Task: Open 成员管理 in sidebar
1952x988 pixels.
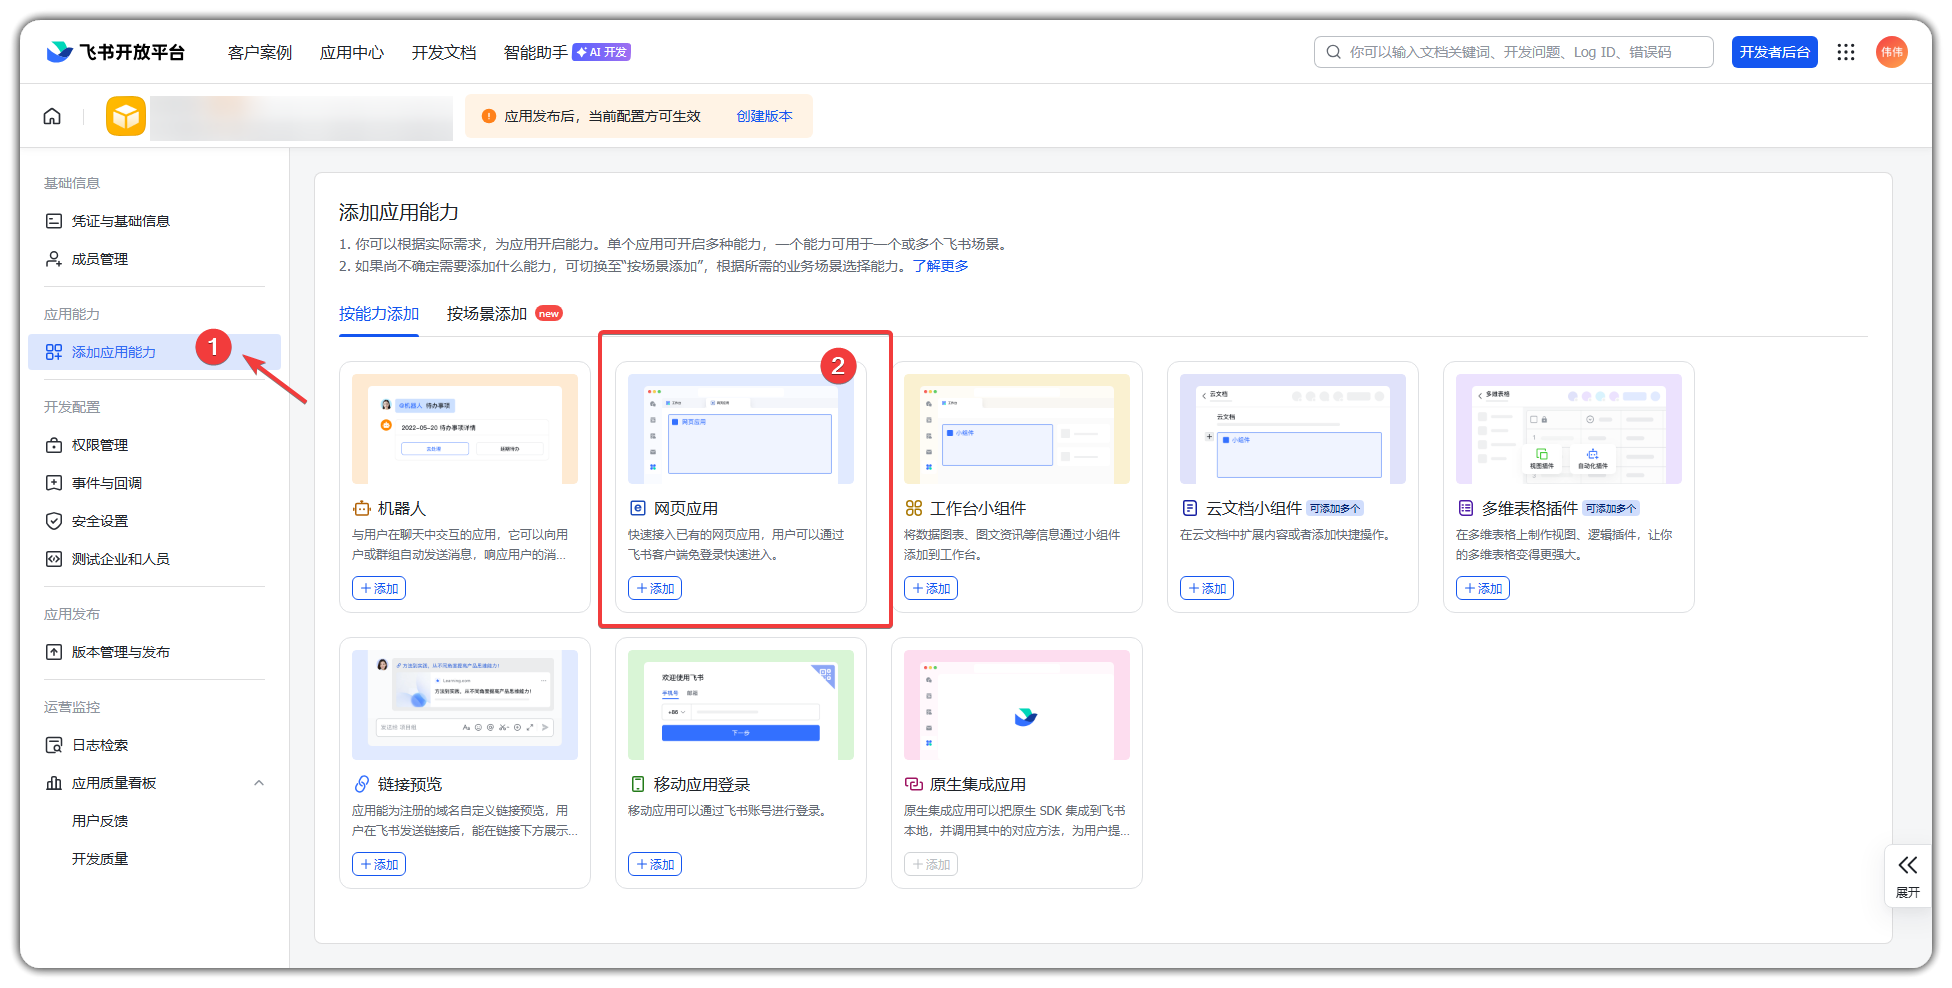Action: click(x=99, y=259)
